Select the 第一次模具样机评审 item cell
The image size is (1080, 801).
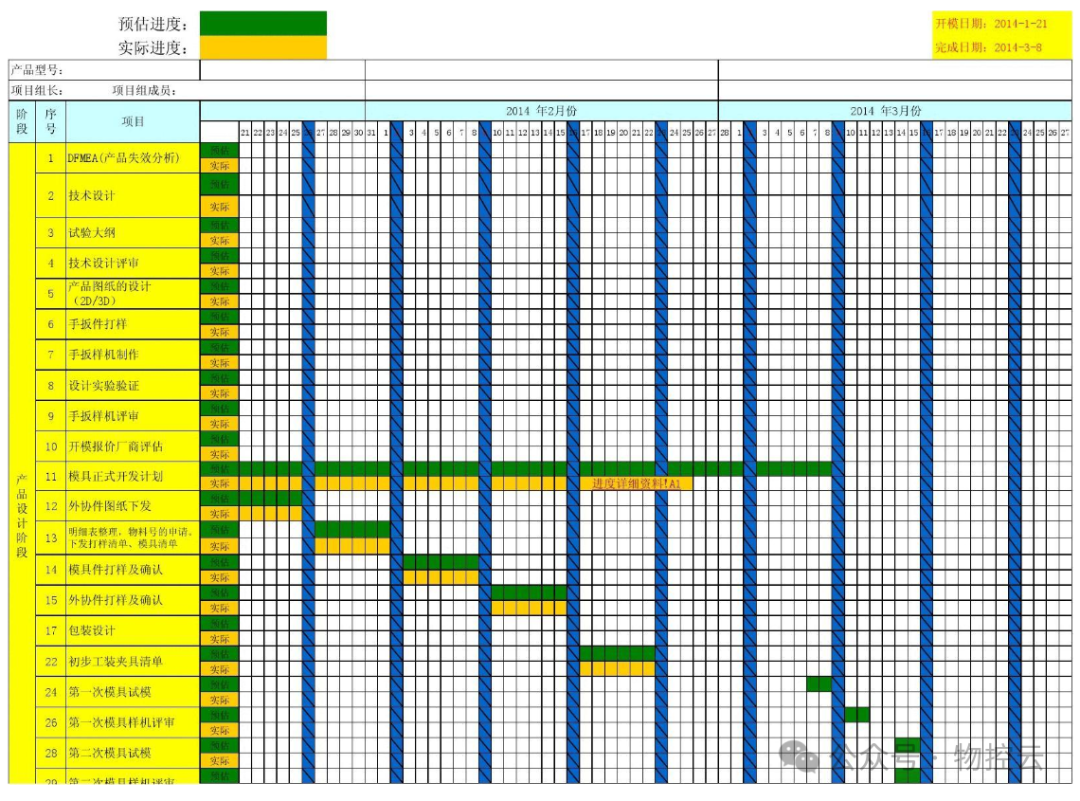pos(133,722)
